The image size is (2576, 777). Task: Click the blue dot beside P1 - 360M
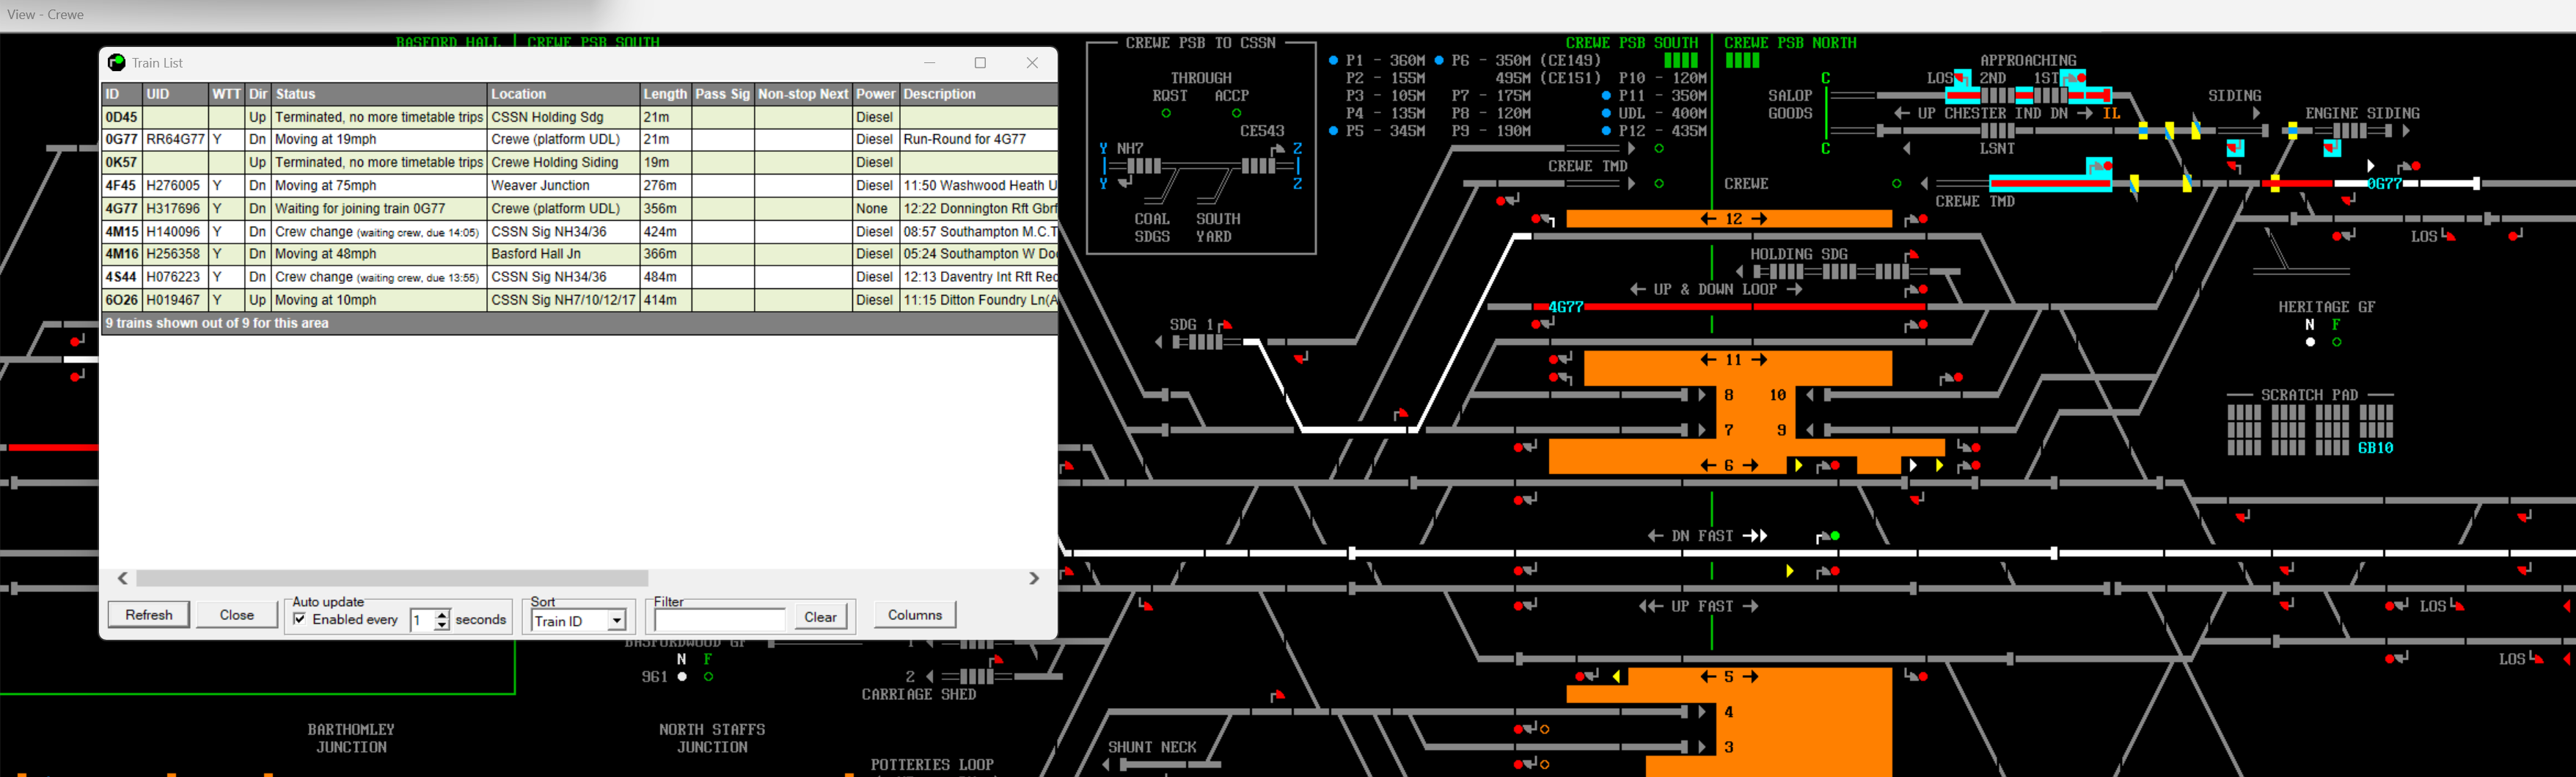pos(1333,61)
